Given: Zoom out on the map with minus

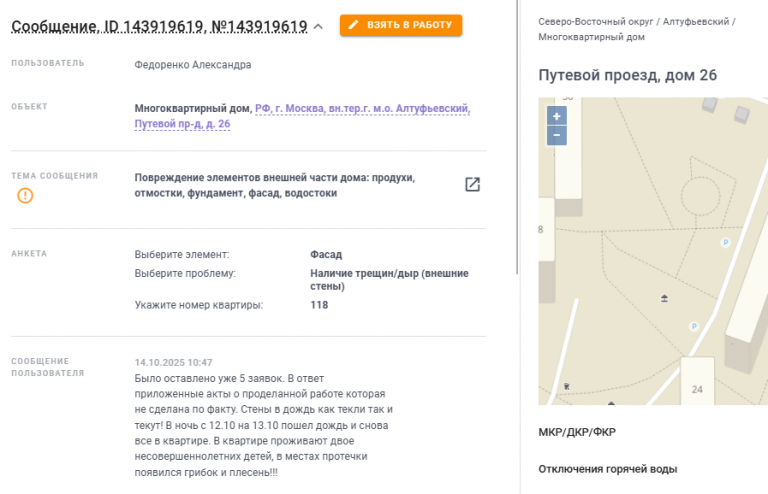Looking at the screenshot, I should tap(557, 134).
